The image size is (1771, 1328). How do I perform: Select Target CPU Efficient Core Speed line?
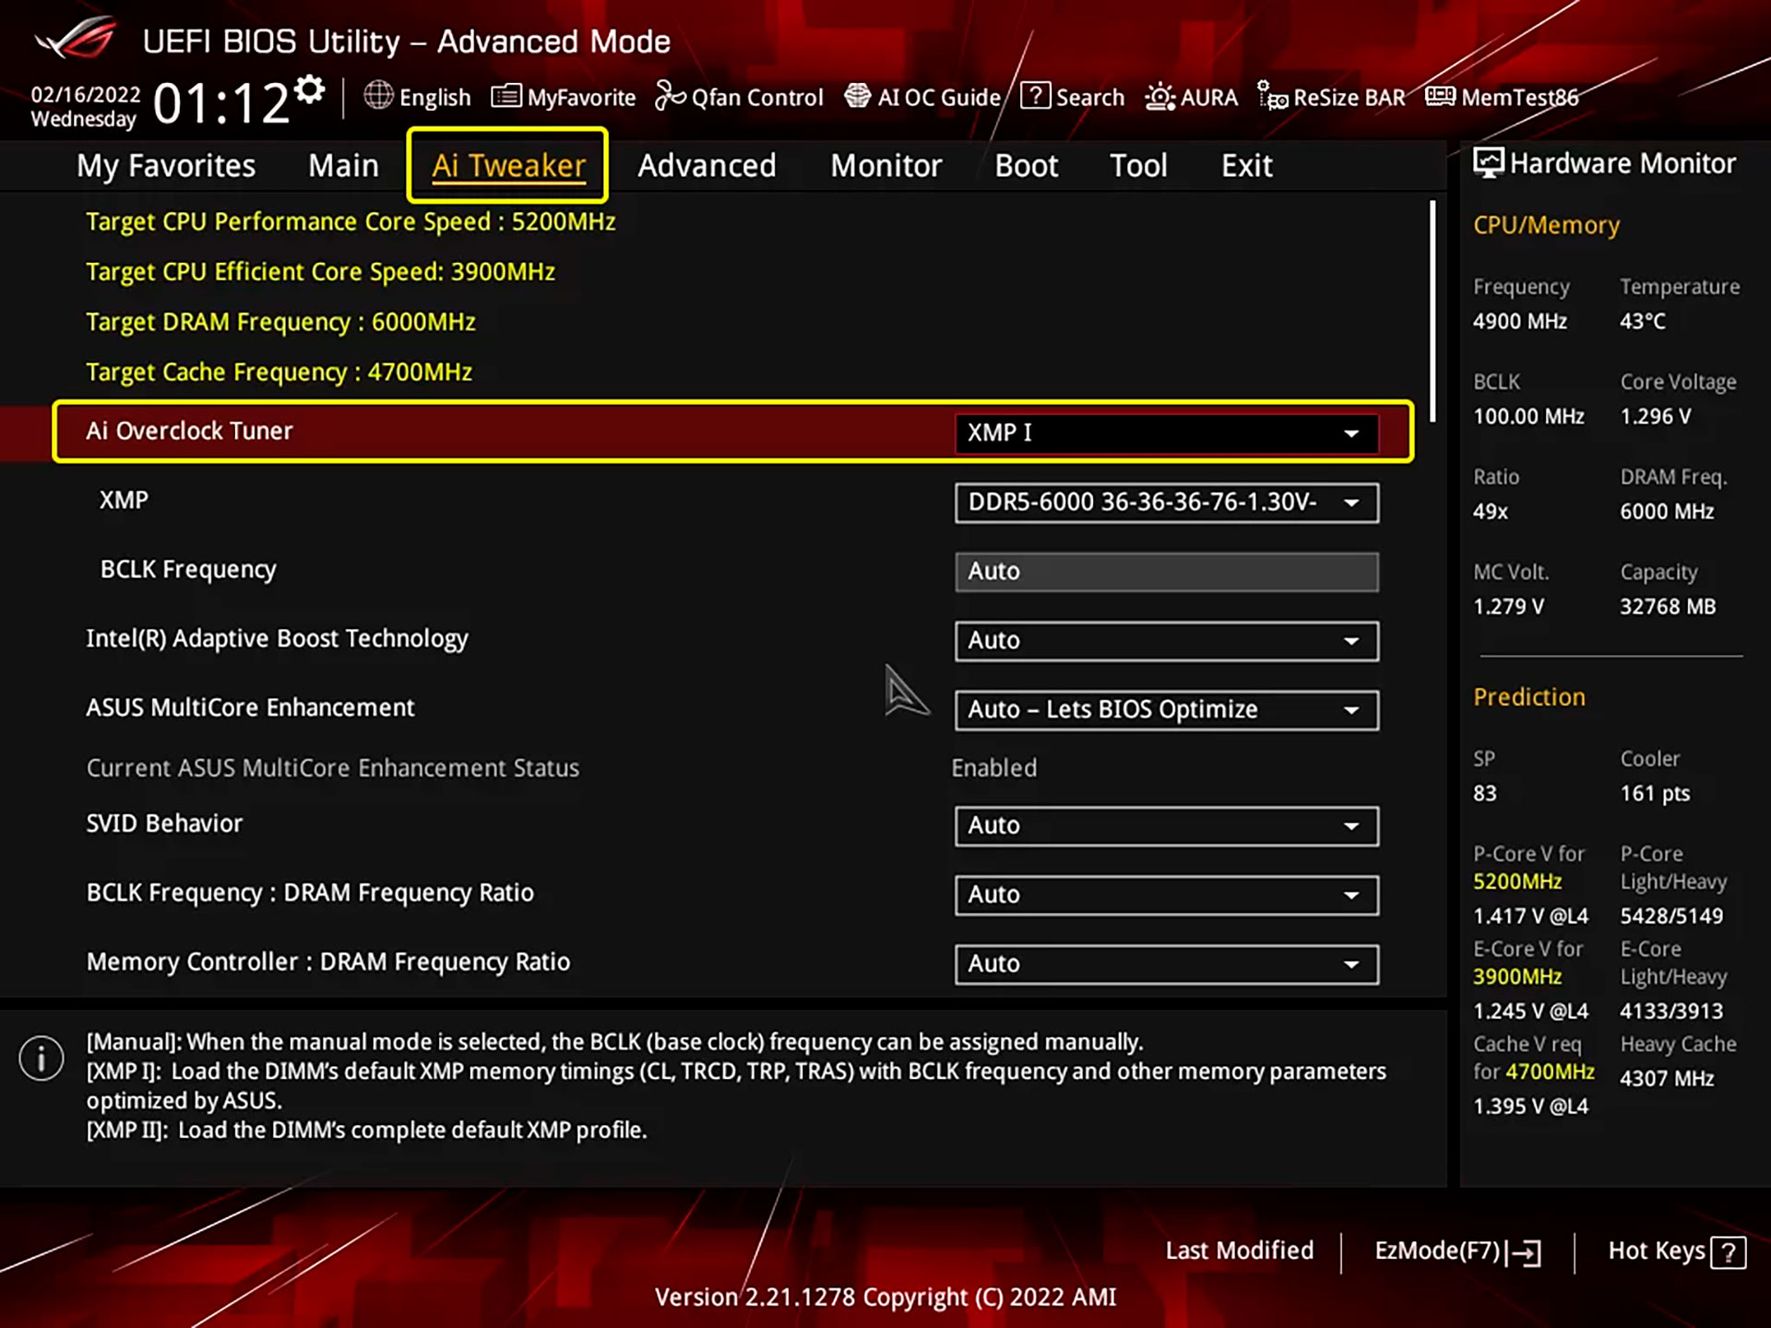tap(320, 271)
